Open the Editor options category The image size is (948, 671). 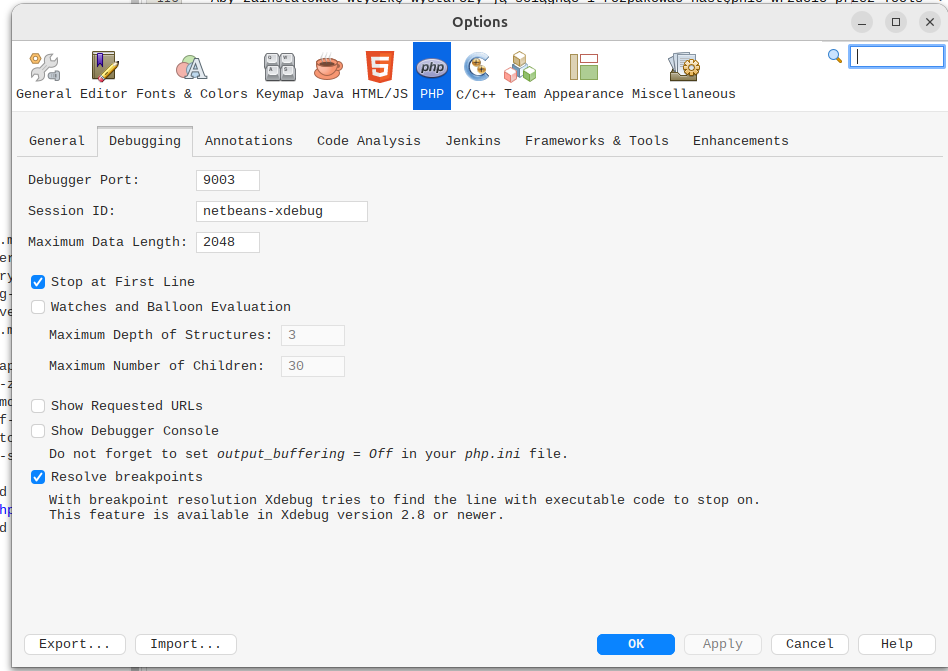coord(104,76)
